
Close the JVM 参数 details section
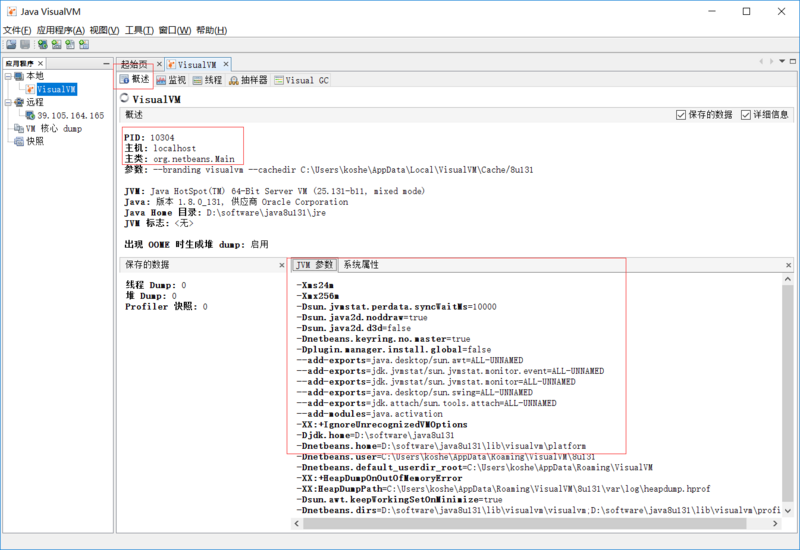tap(788, 265)
